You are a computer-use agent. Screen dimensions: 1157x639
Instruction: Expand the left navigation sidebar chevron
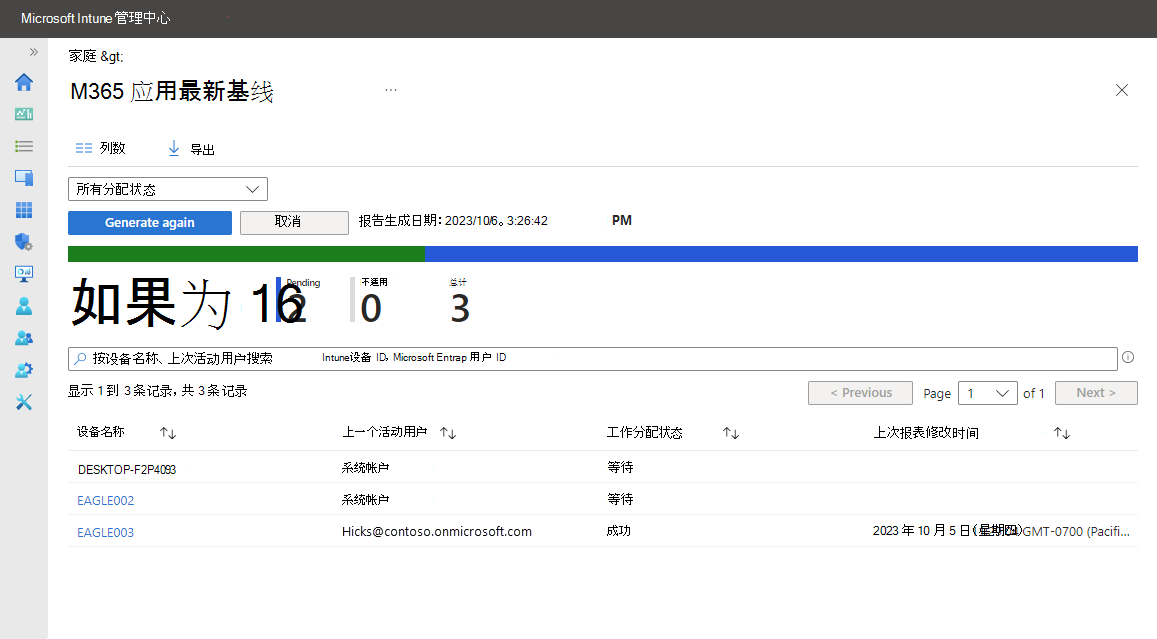(x=33, y=52)
